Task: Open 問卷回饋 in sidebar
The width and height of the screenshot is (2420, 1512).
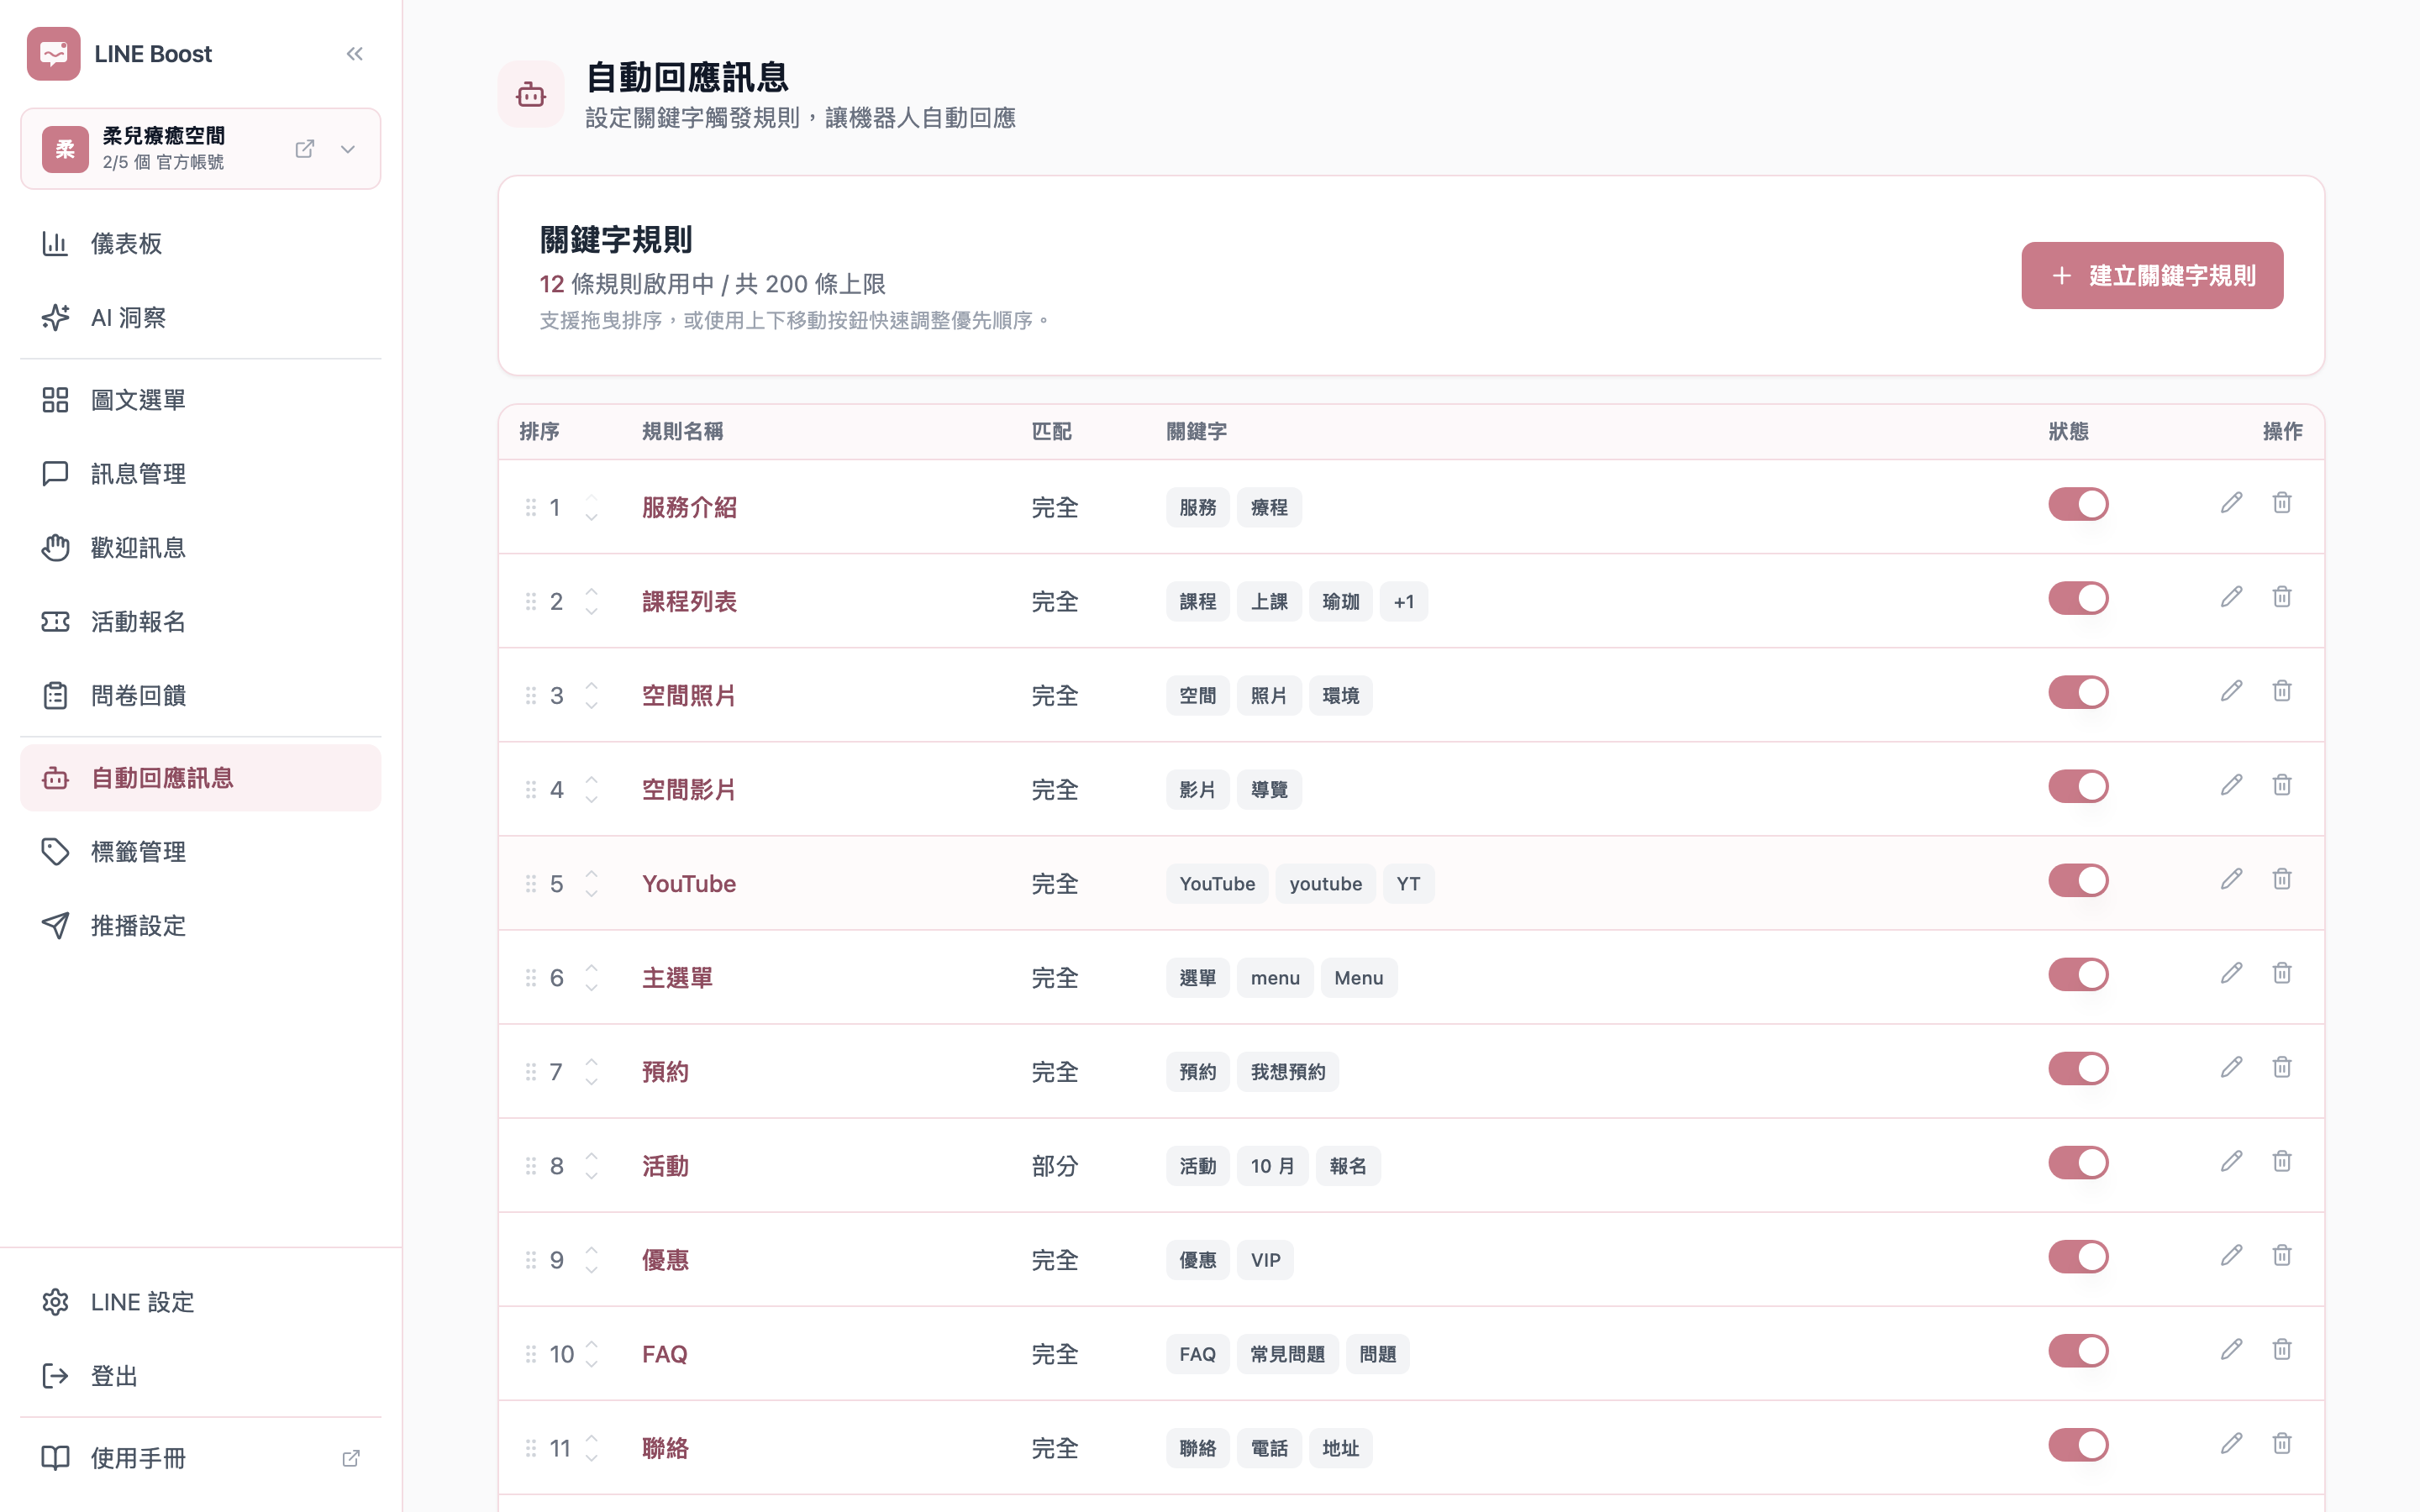Action: point(200,696)
